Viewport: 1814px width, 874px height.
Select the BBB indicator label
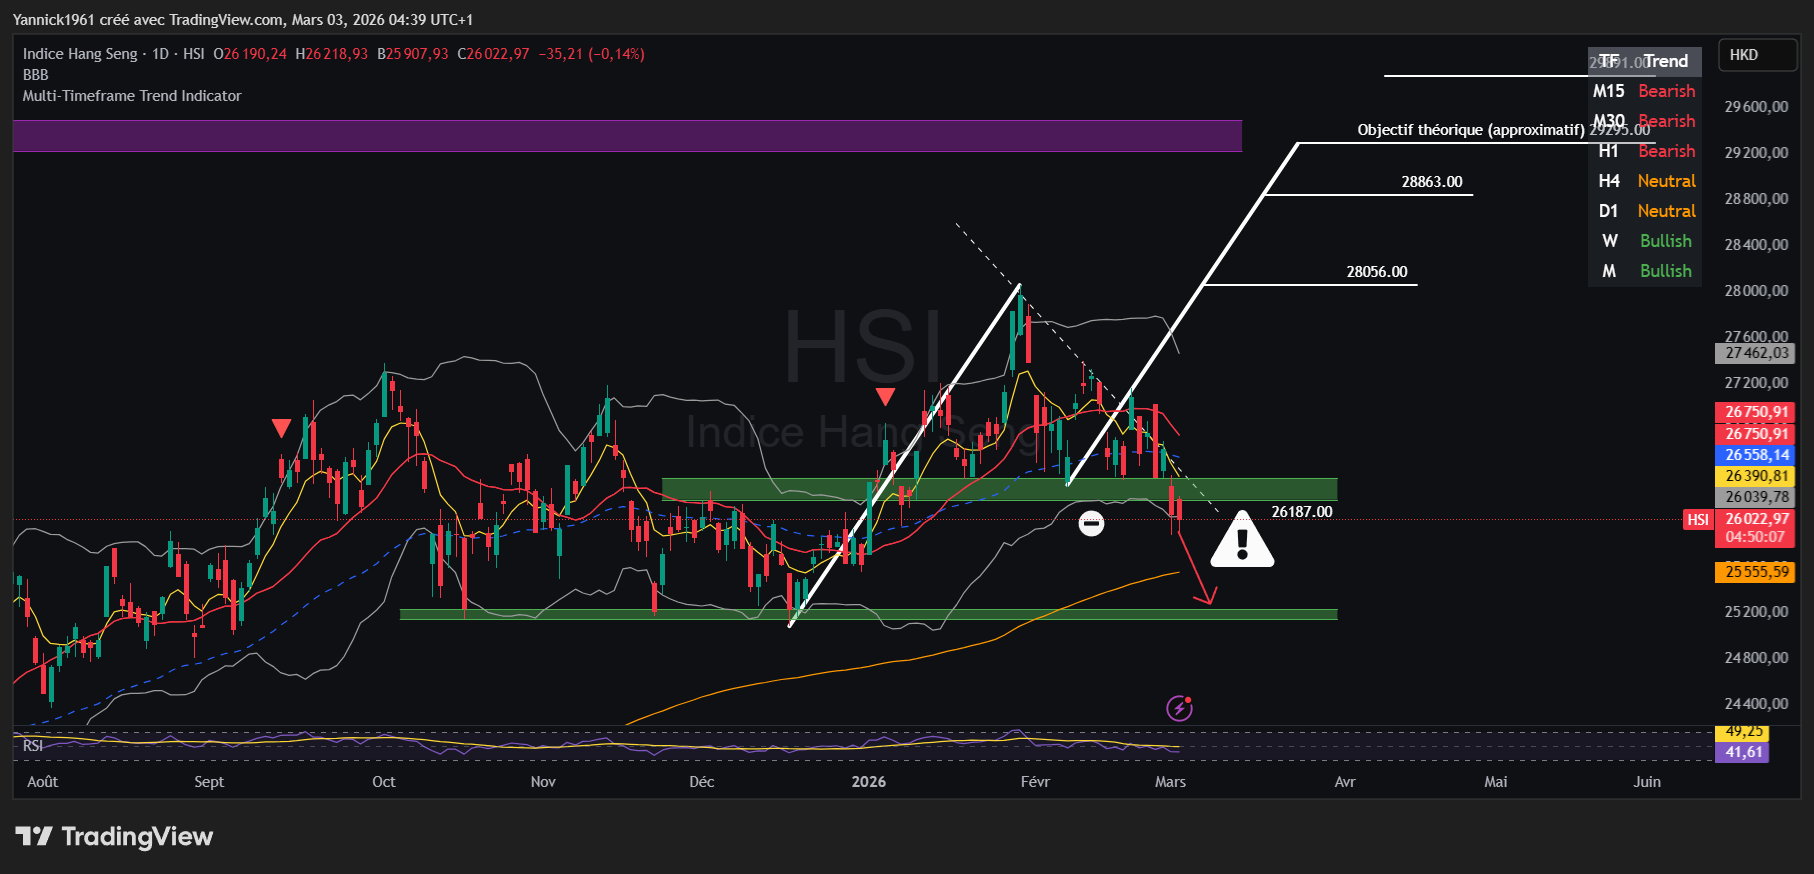36,75
